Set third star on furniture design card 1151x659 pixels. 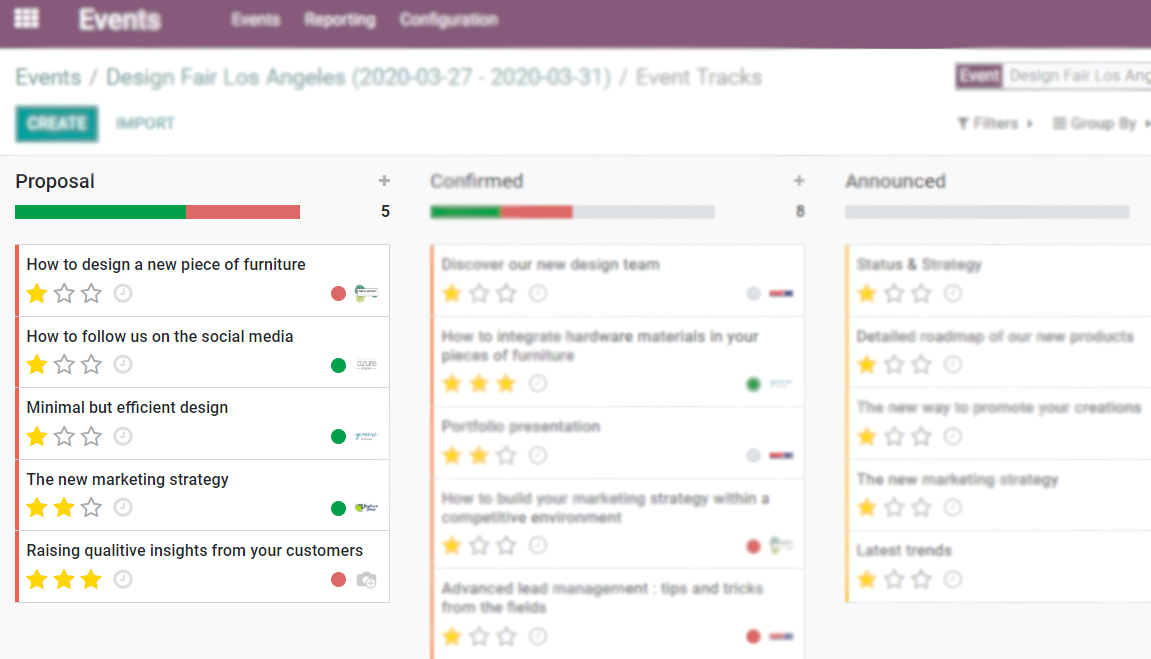(91, 294)
